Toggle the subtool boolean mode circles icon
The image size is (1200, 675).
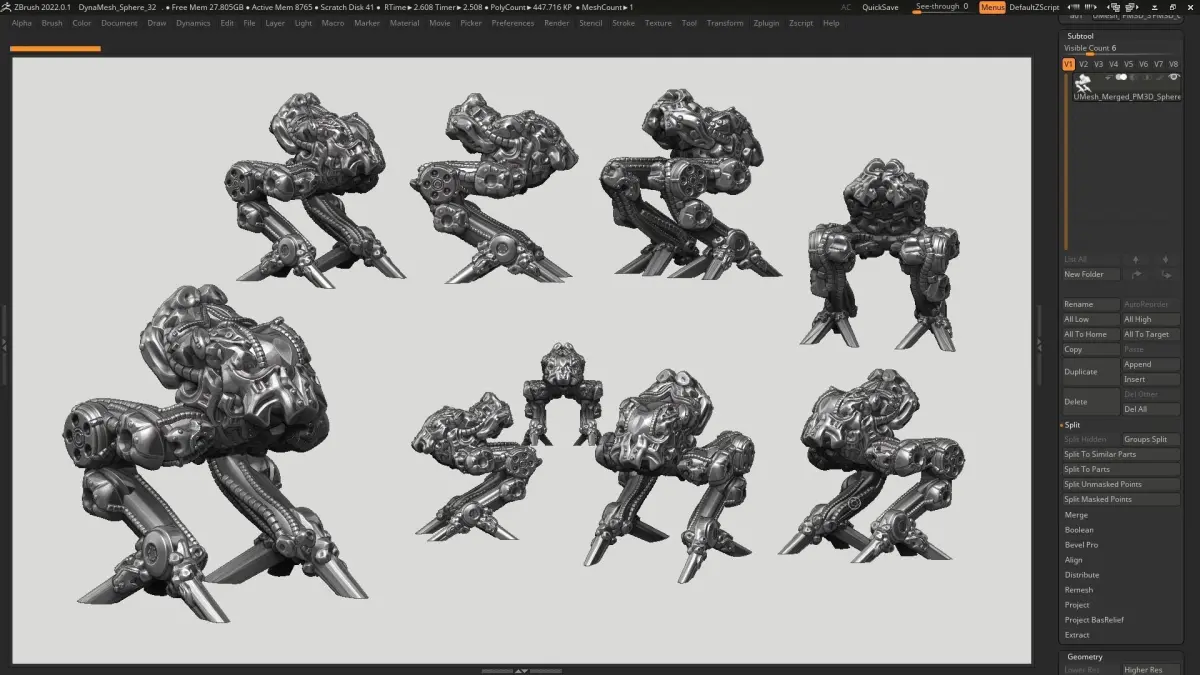pos(1121,77)
